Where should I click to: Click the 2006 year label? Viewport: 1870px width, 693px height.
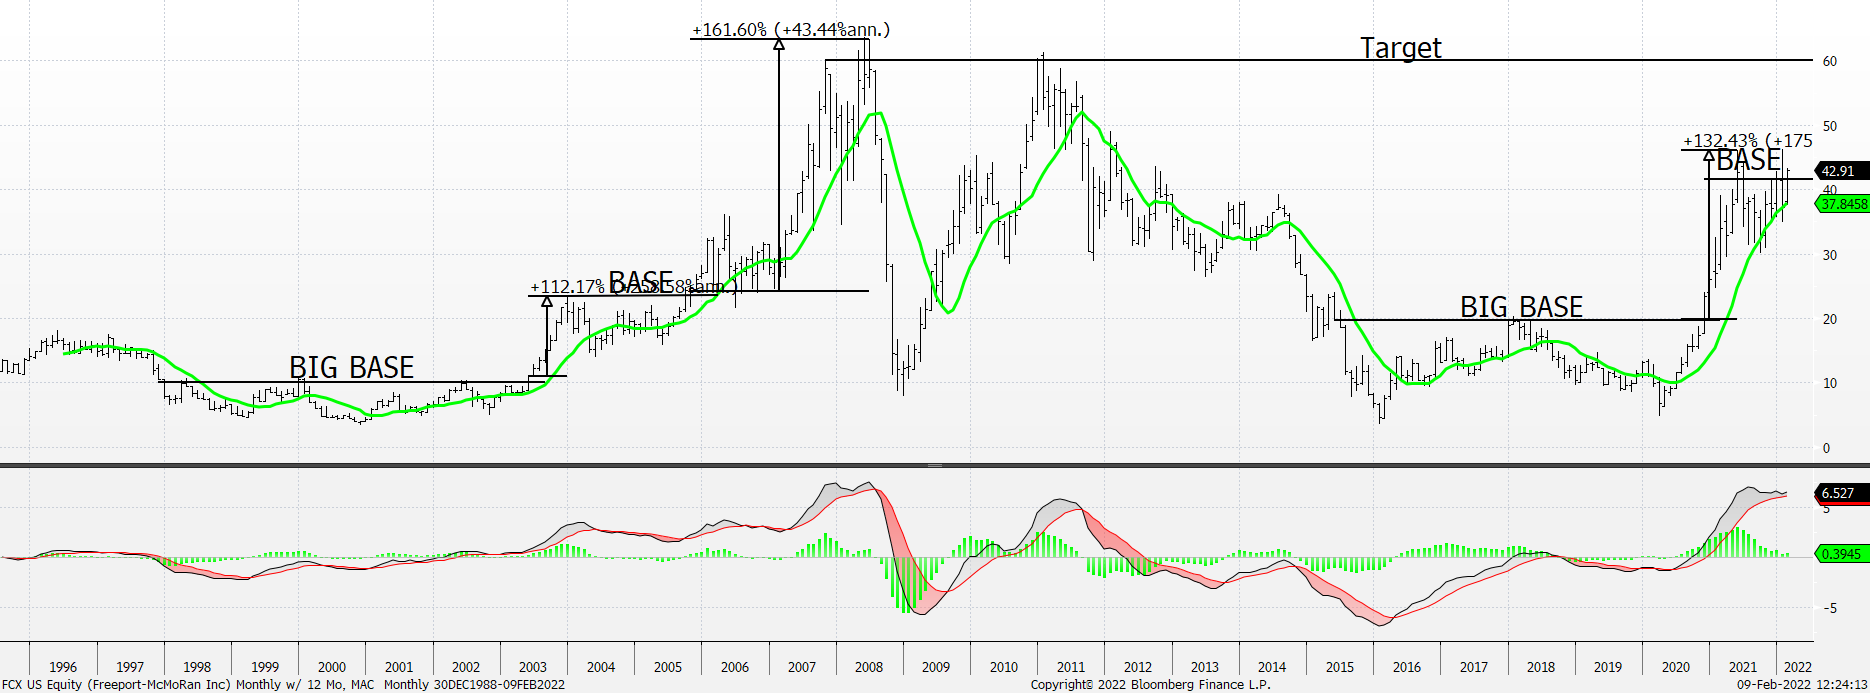pyautogui.click(x=735, y=667)
